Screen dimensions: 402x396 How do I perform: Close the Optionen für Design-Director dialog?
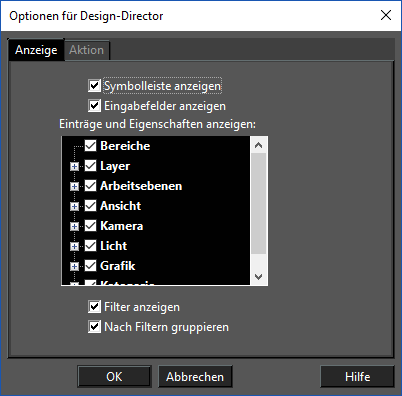tap(386, 15)
